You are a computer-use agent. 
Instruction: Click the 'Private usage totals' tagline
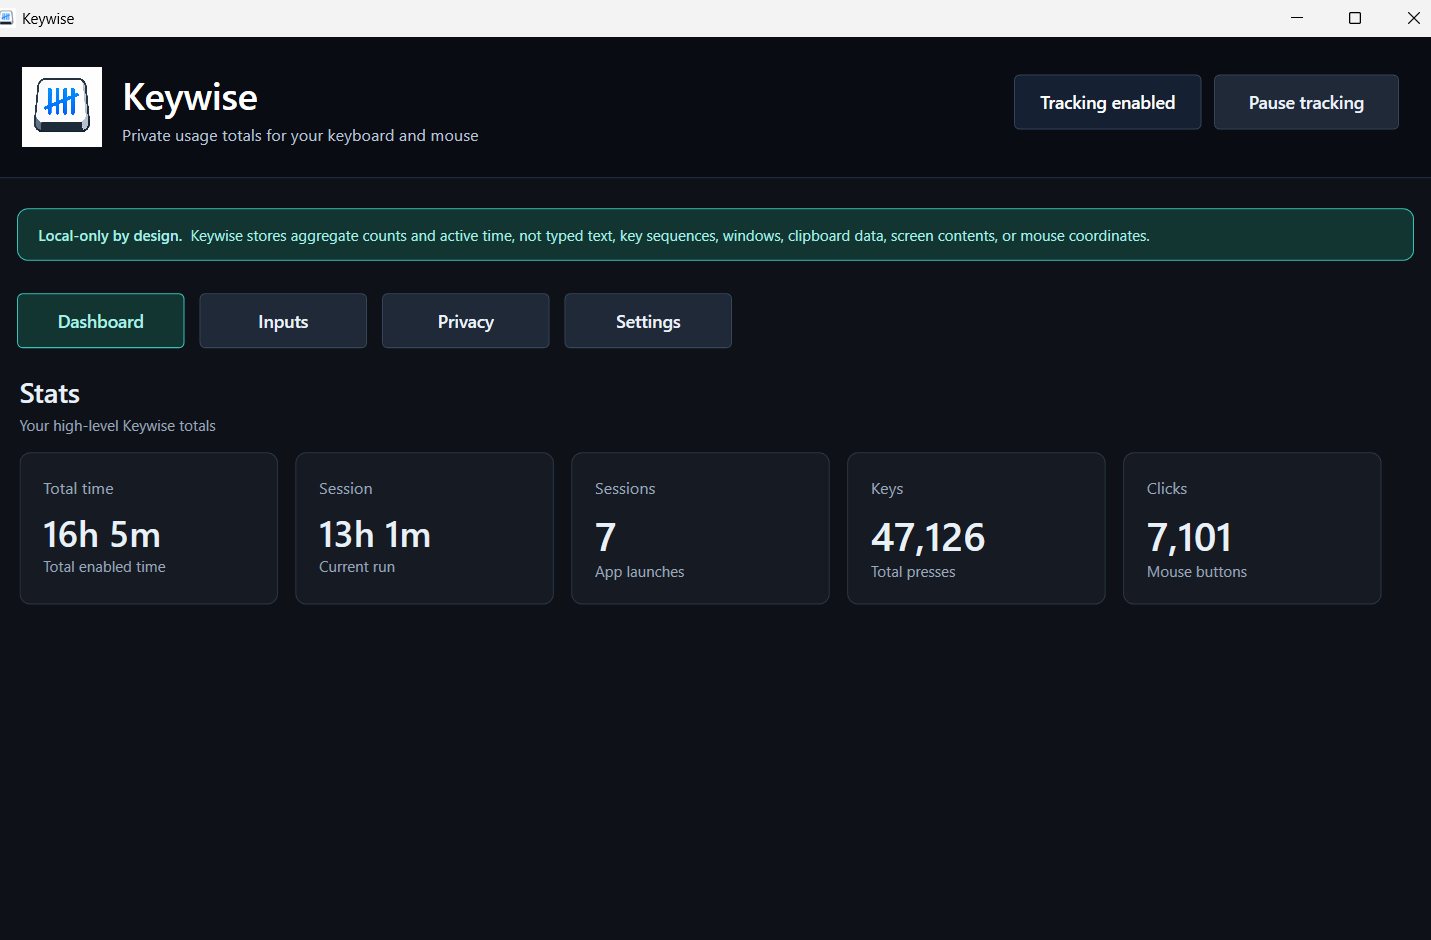tap(300, 136)
